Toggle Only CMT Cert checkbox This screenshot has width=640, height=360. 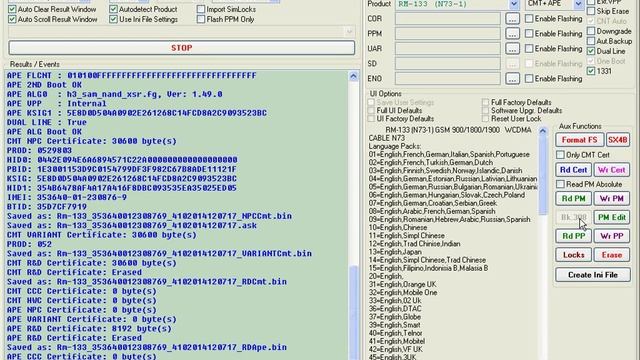coord(560,155)
